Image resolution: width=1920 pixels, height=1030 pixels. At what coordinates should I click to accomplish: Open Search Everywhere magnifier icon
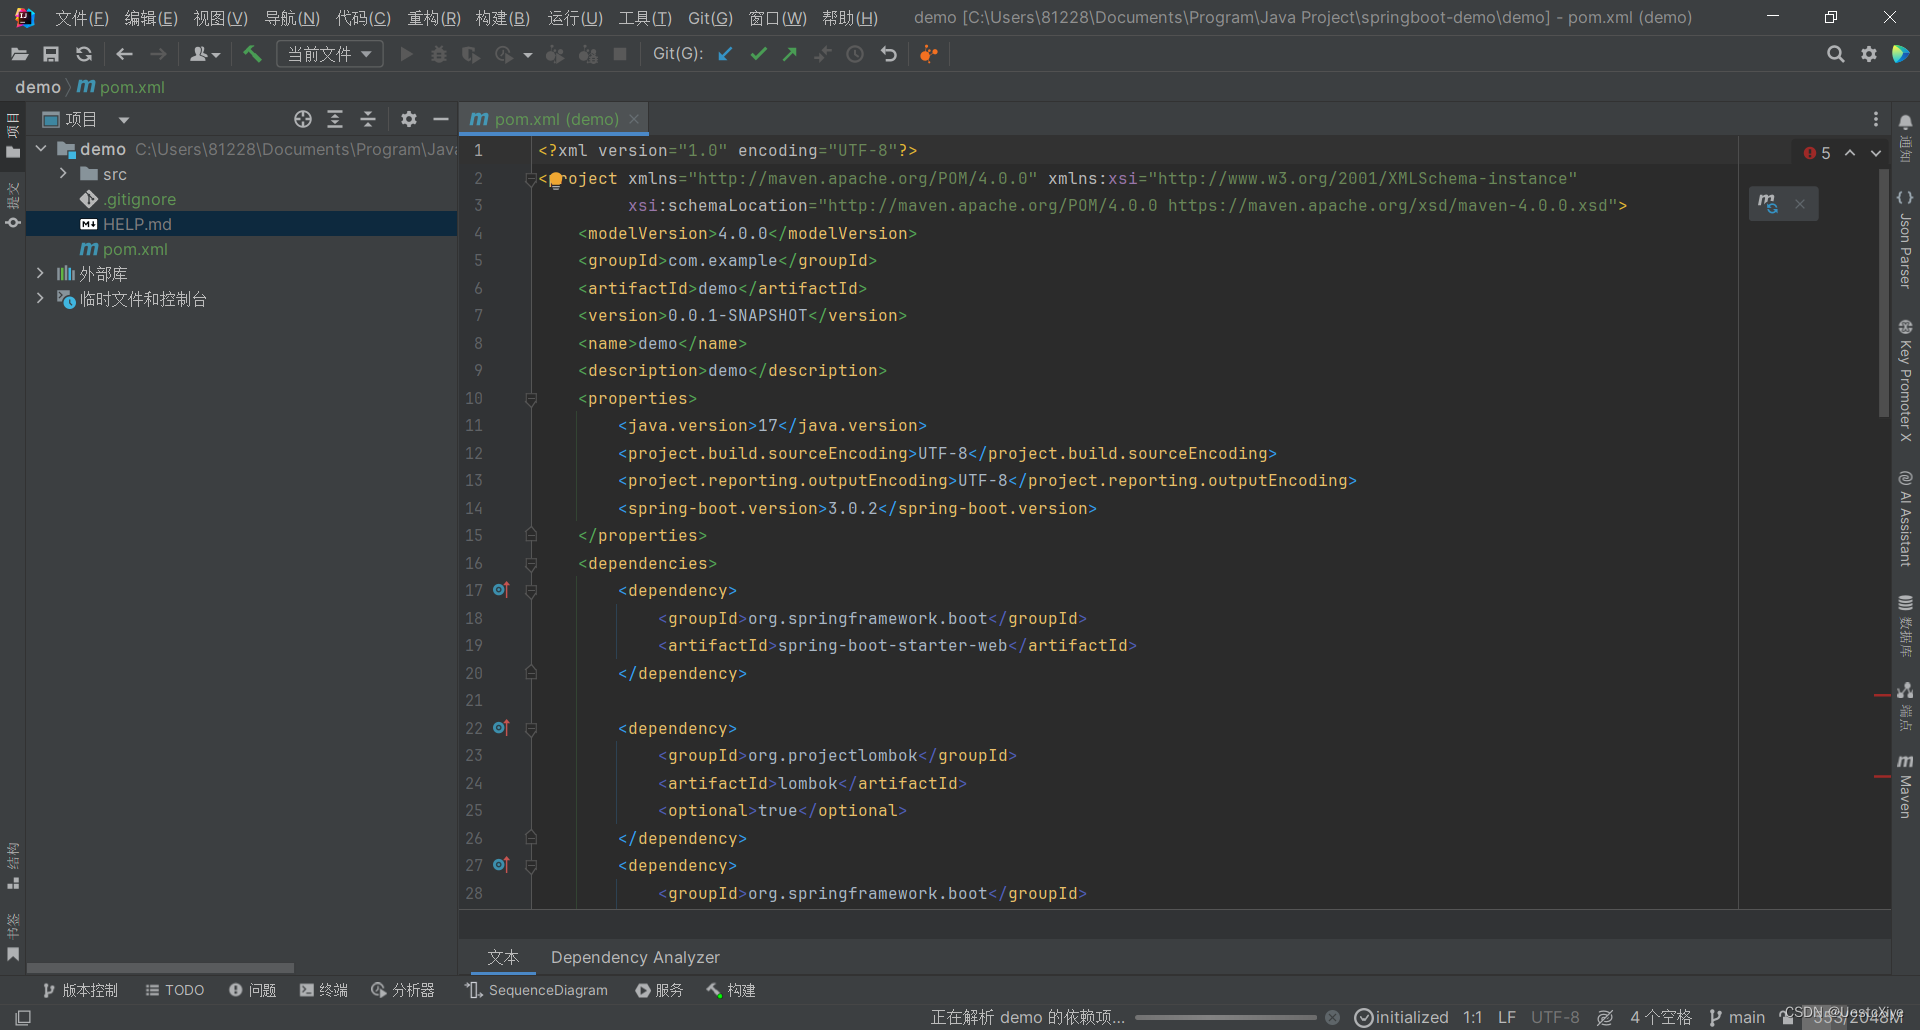tap(1835, 54)
